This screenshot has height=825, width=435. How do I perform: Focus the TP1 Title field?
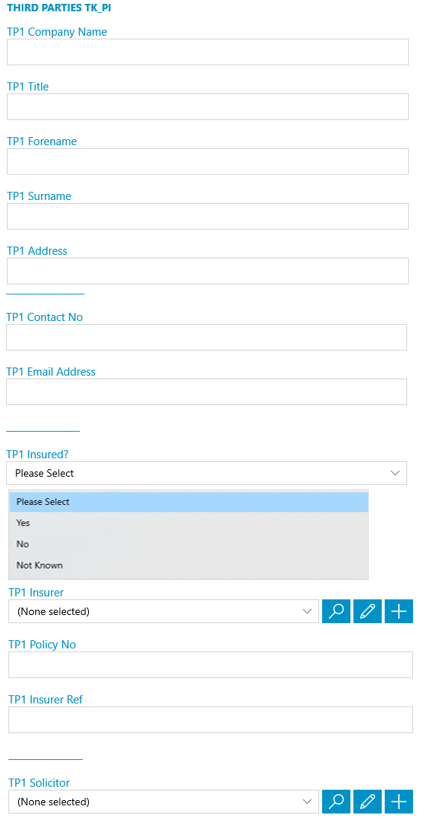[x=208, y=107]
